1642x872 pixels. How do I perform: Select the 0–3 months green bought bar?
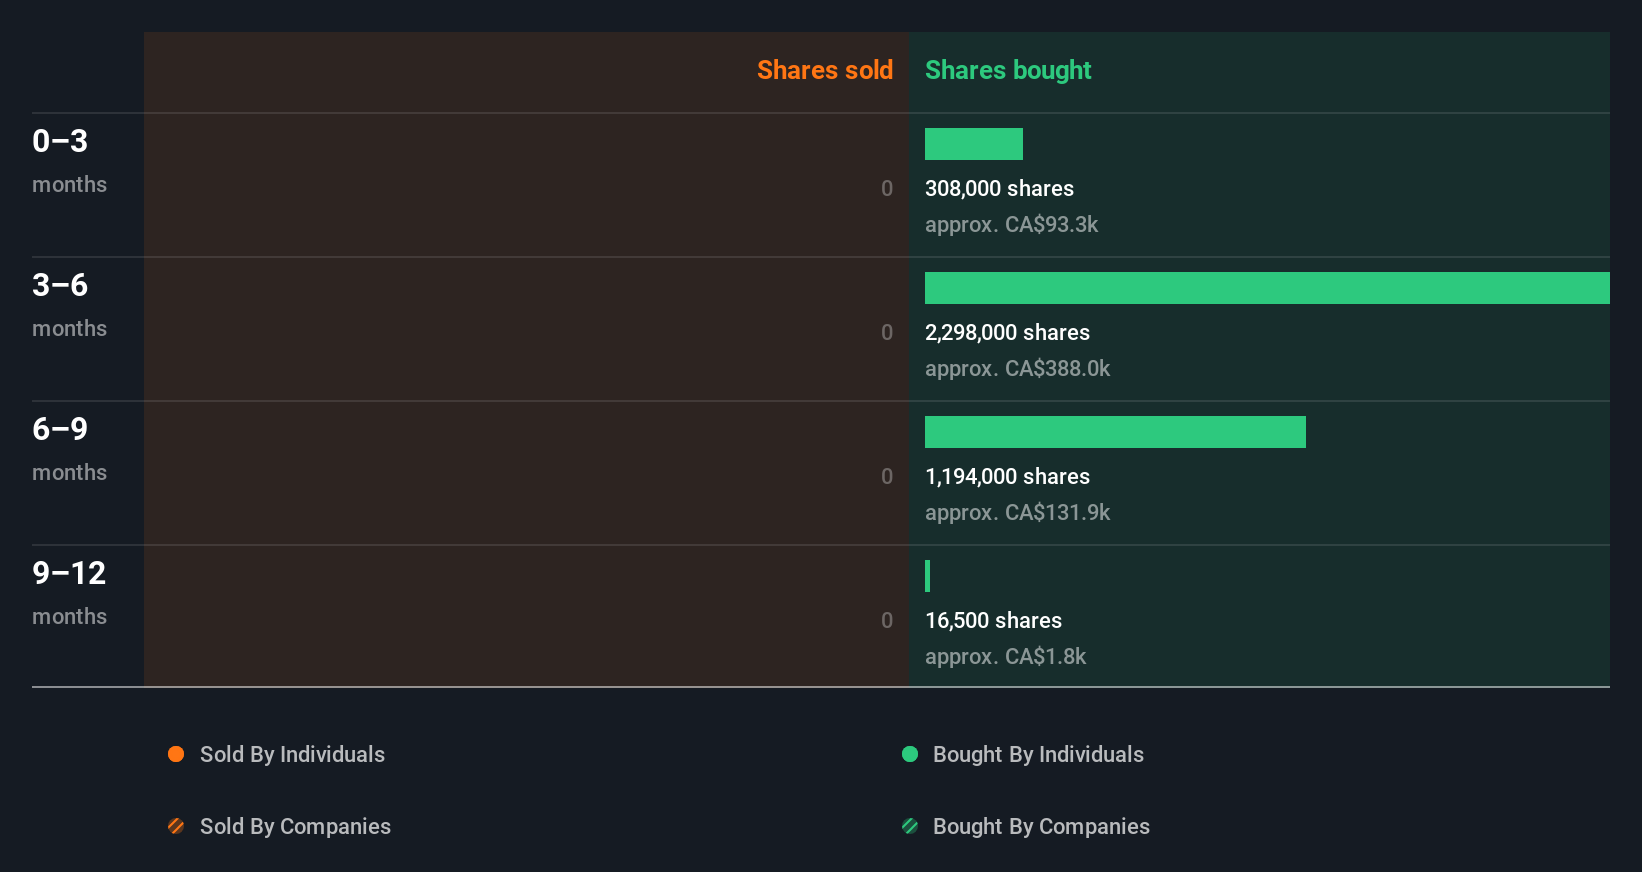[974, 144]
